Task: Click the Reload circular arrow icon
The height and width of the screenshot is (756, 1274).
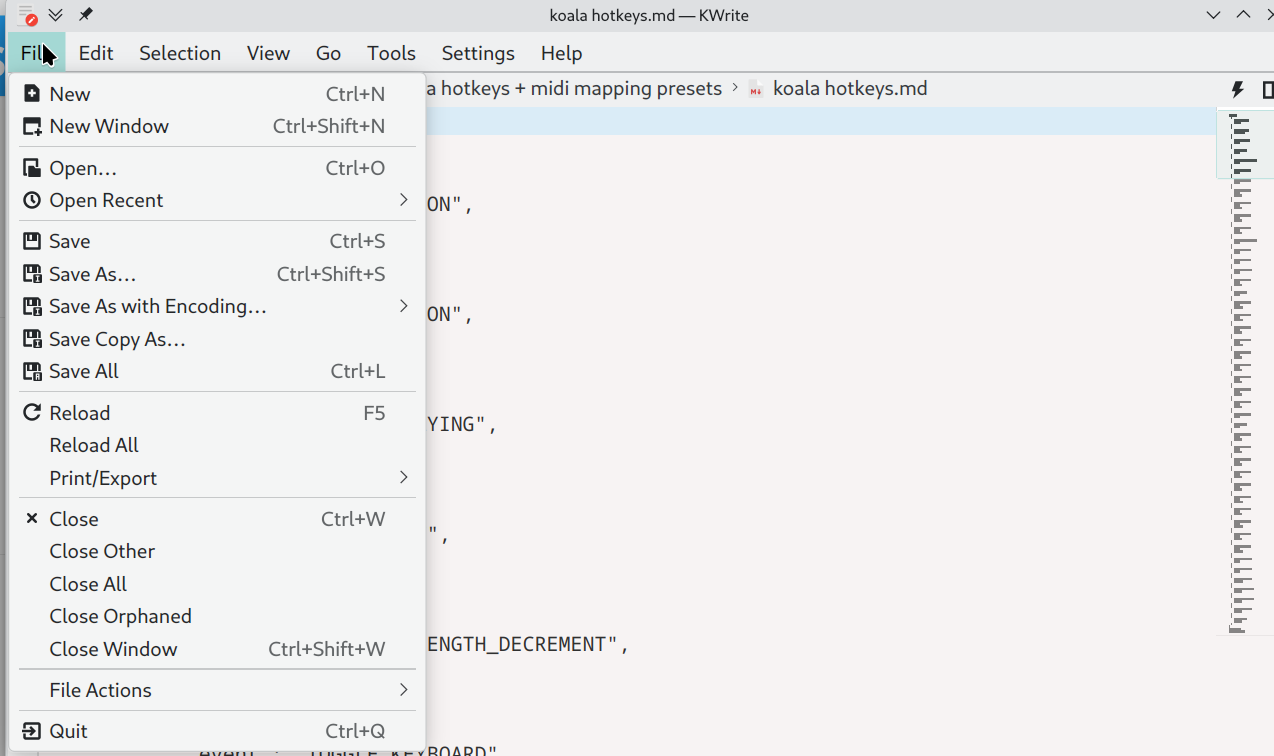Action: [x=32, y=413]
